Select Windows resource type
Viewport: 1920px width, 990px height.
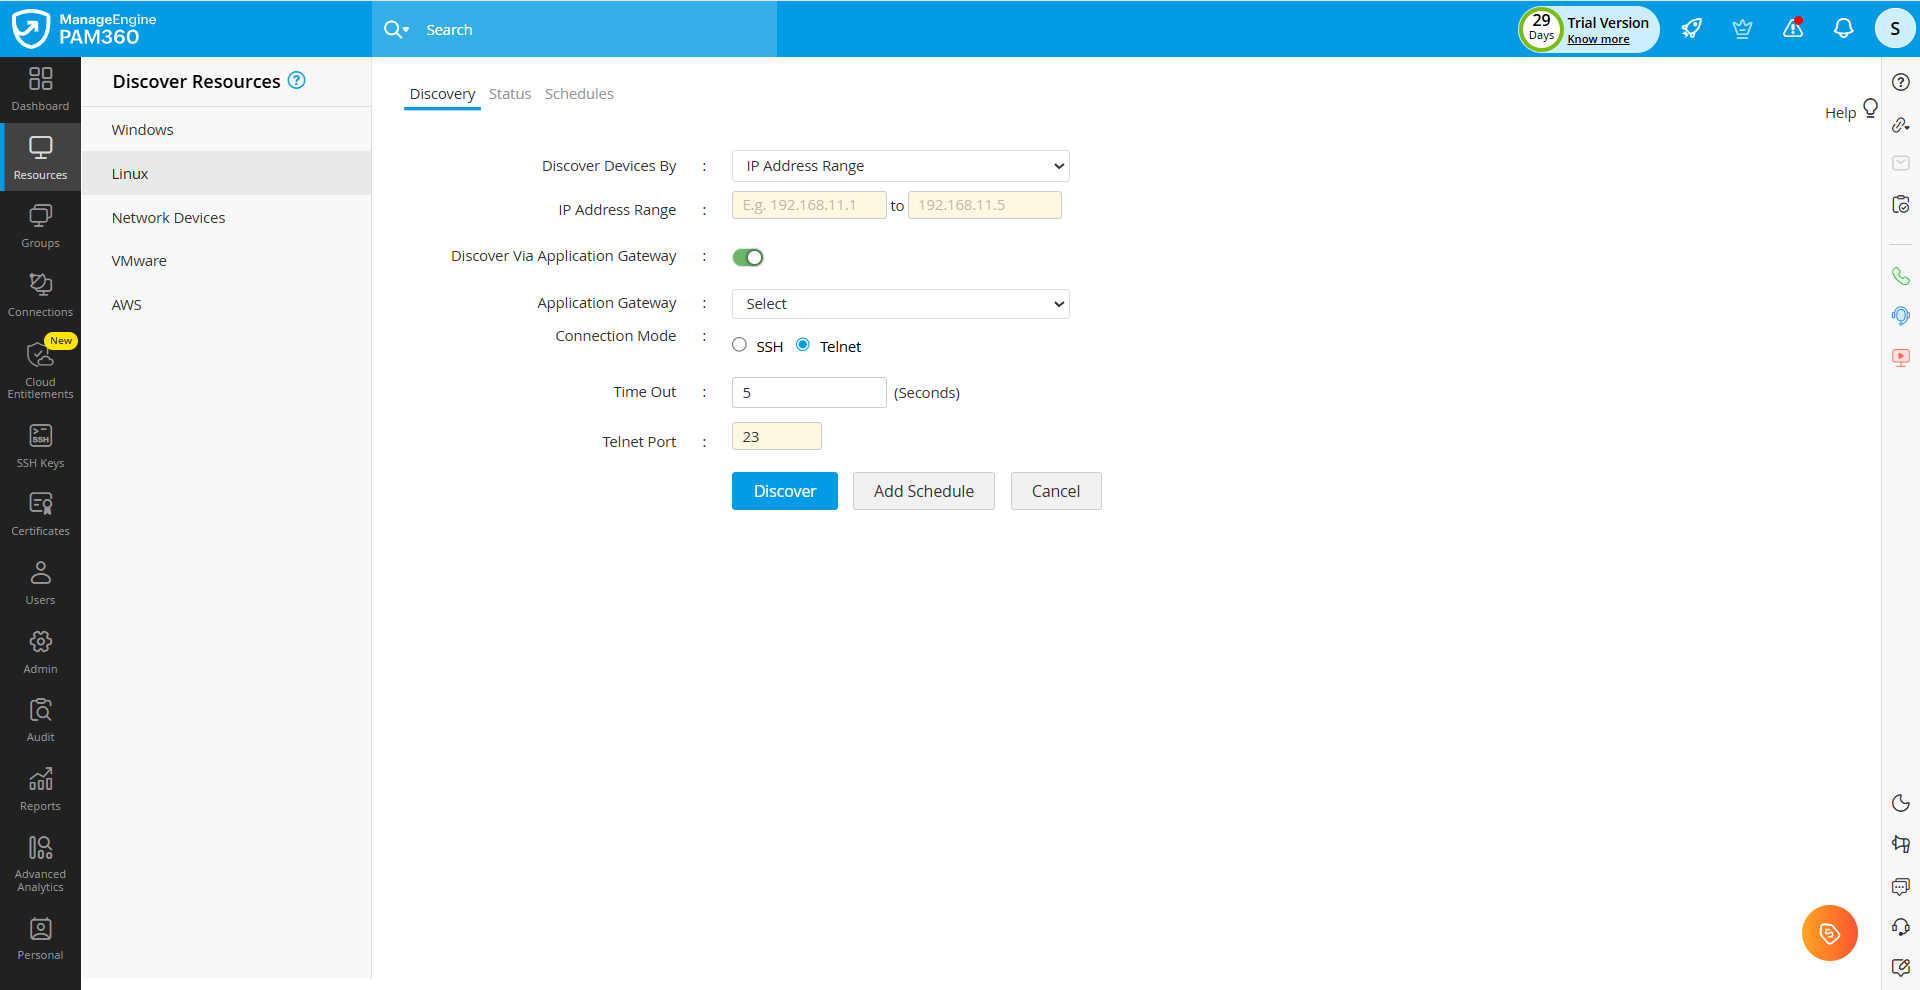tap(226, 130)
